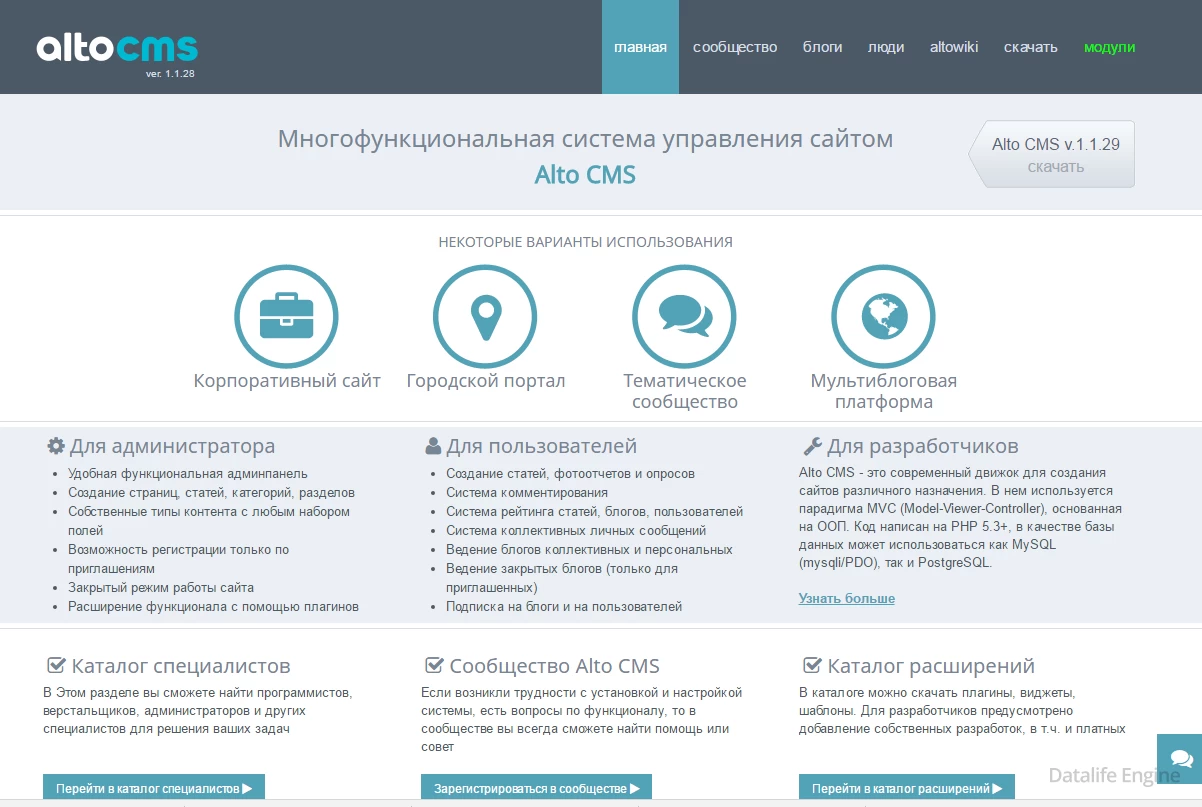Click the globe multiblog platform icon
This screenshot has height=807, width=1202.
point(884,316)
